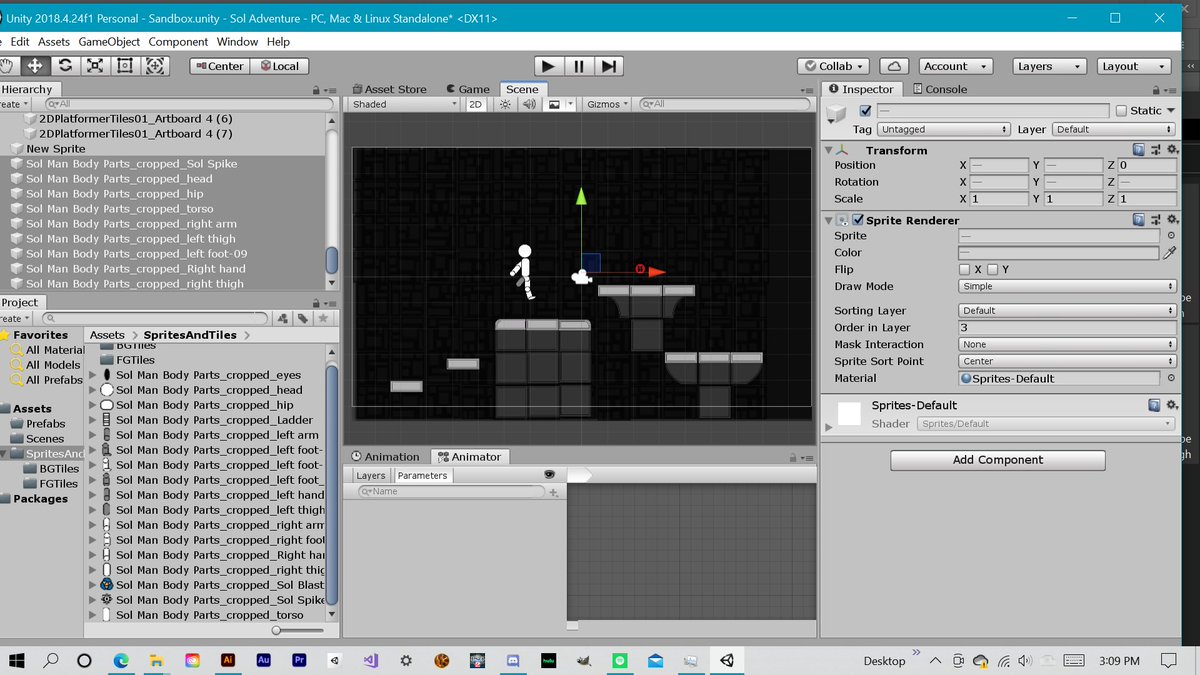Open the Collab button
The width and height of the screenshot is (1200, 675).
[x=835, y=66]
